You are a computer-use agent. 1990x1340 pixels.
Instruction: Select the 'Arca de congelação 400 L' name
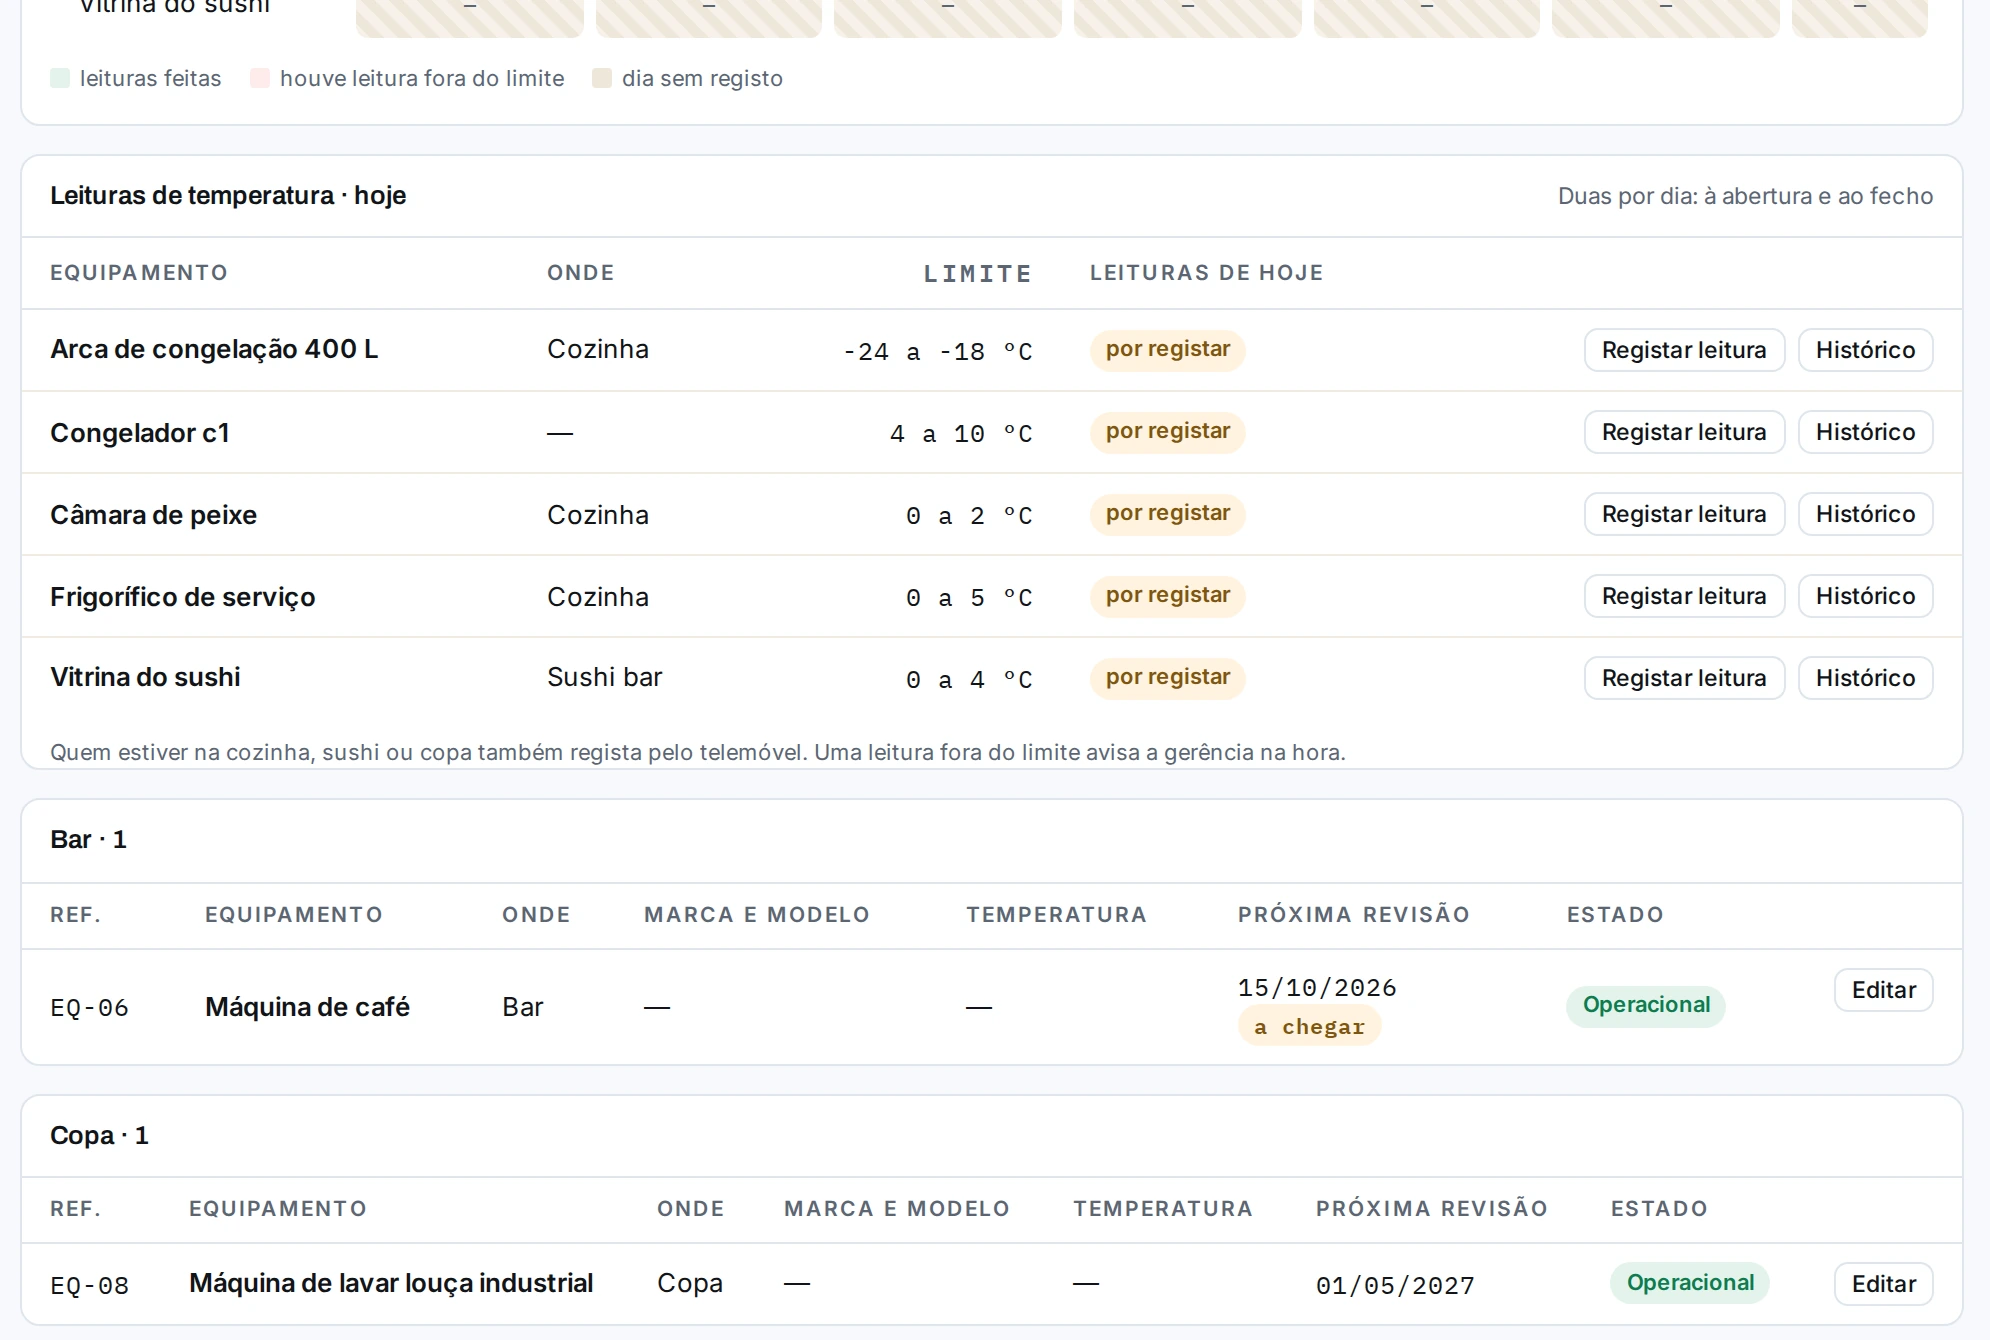(x=214, y=349)
